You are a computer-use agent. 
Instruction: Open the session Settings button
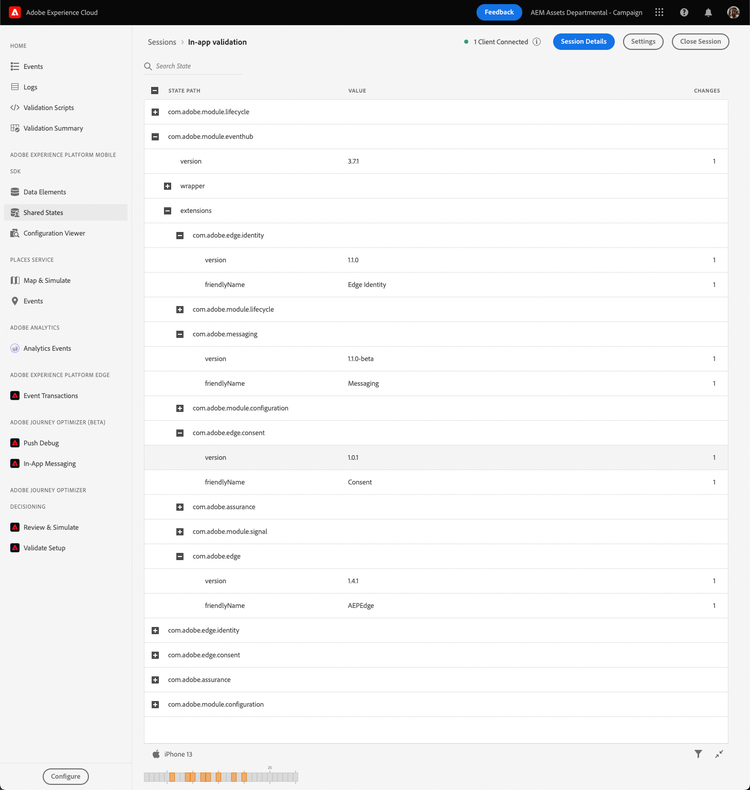[x=643, y=42]
